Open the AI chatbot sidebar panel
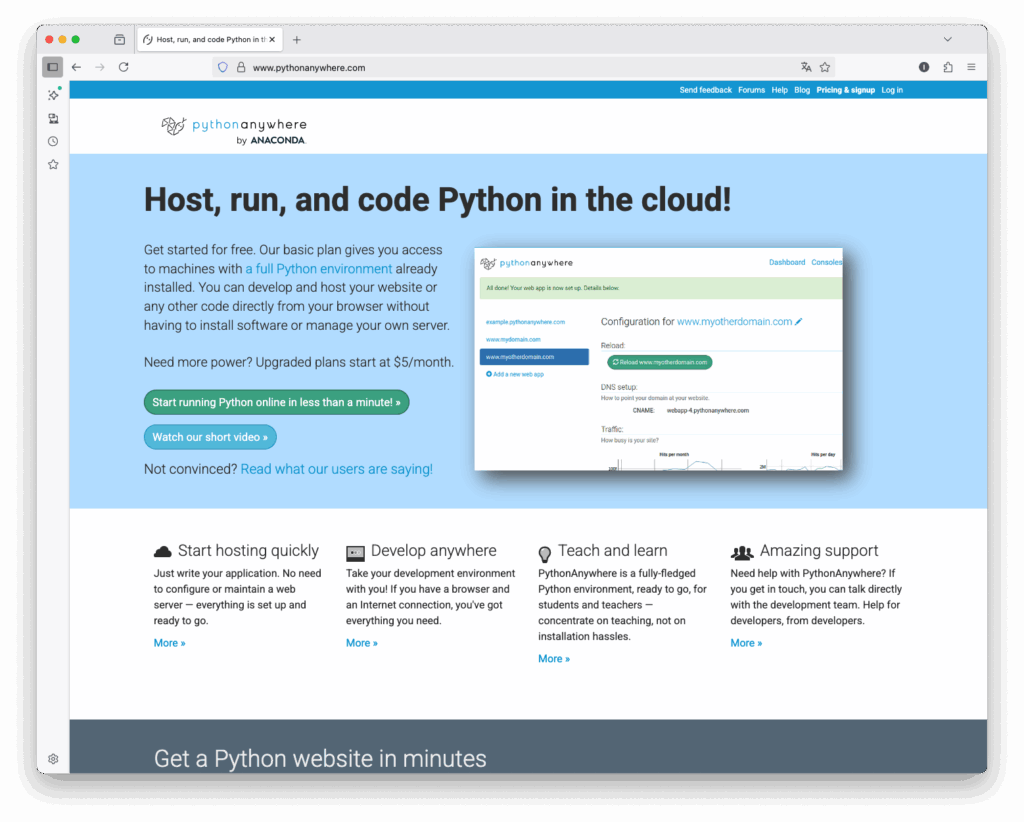Screen dimensions: 1024x822 coord(53,95)
